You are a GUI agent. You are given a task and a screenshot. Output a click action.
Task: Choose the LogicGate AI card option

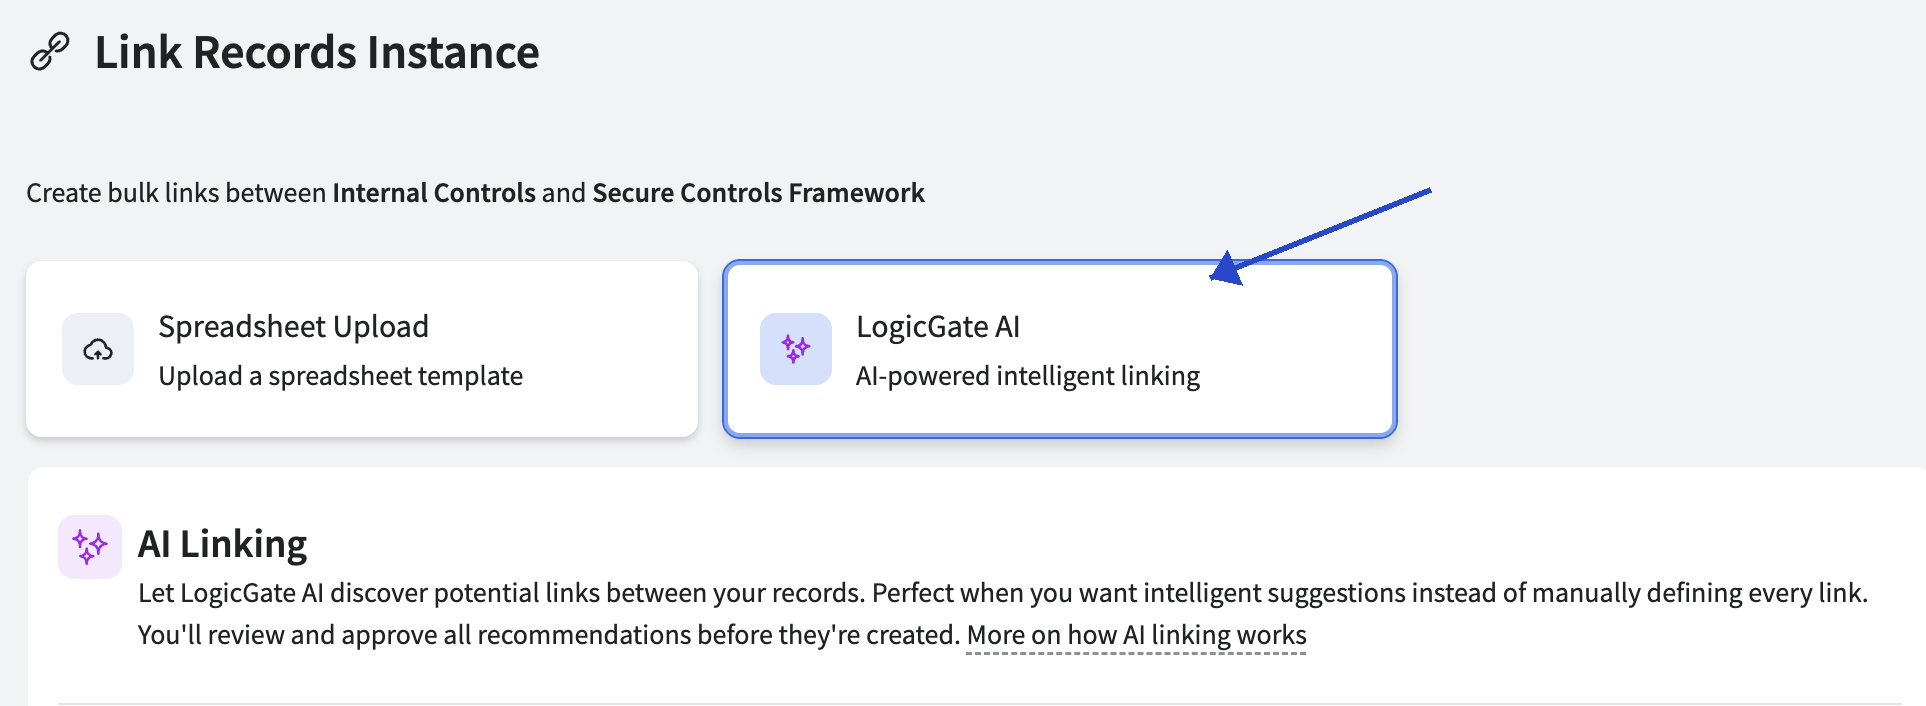1060,349
